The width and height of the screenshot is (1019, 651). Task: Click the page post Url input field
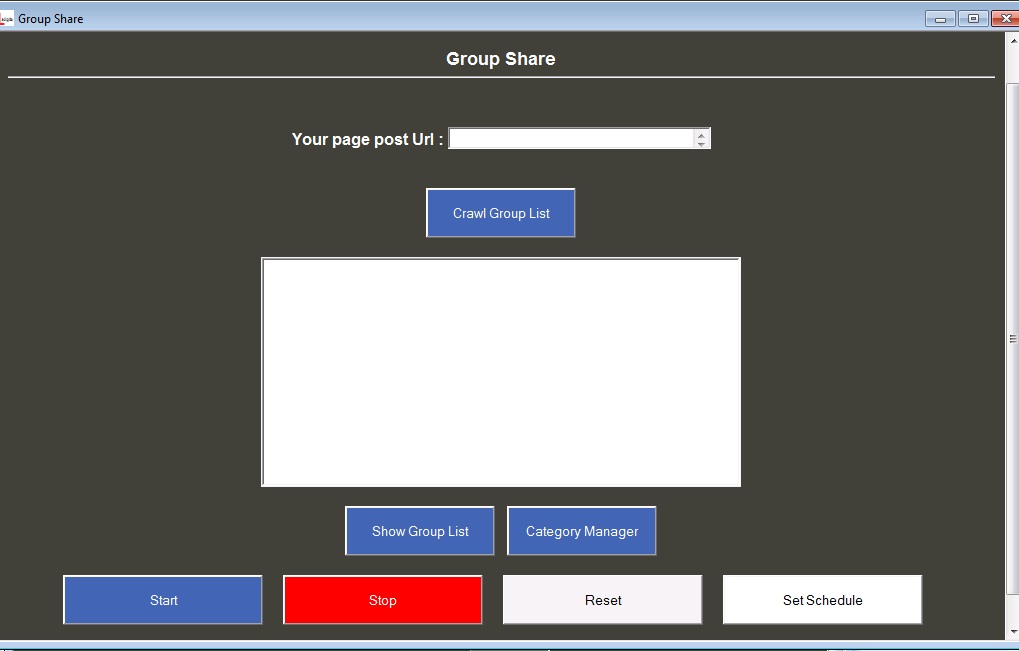(571, 139)
